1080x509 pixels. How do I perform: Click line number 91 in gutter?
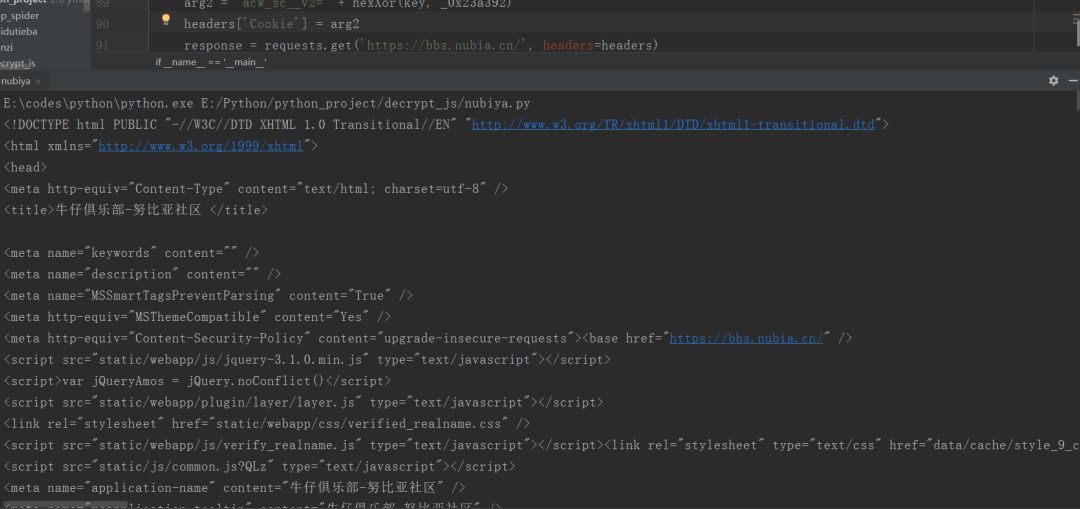point(102,45)
